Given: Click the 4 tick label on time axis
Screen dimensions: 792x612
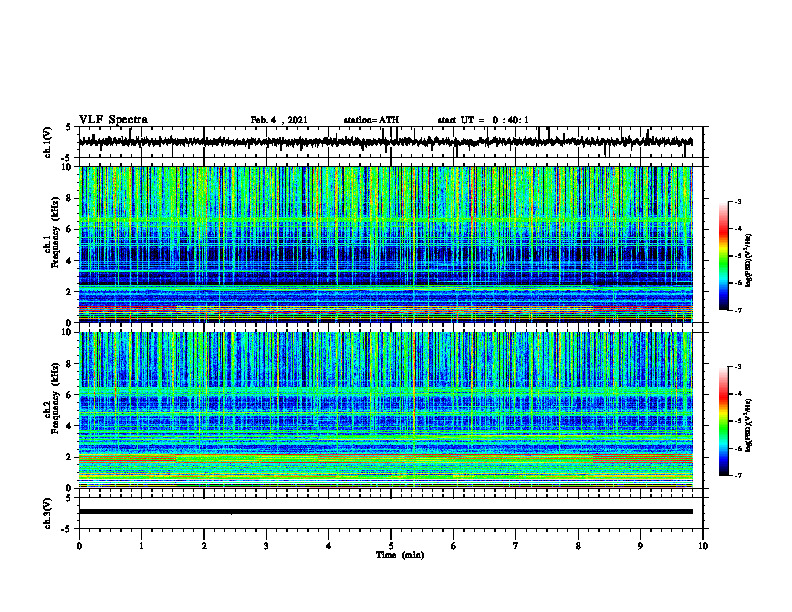Looking at the screenshot, I should tap(329, 546).
